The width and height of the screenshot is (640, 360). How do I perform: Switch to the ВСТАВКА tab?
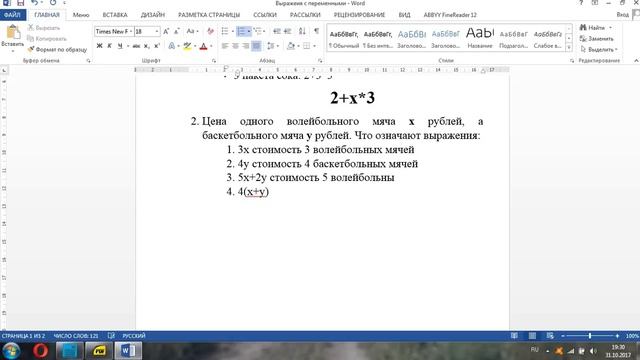[115, 15]
